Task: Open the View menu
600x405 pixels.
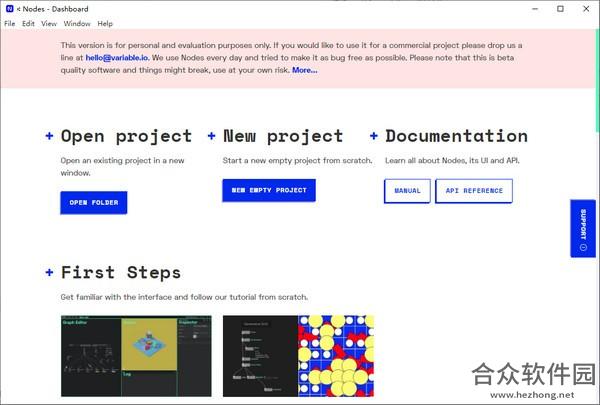Action: [x=49, y=24]
